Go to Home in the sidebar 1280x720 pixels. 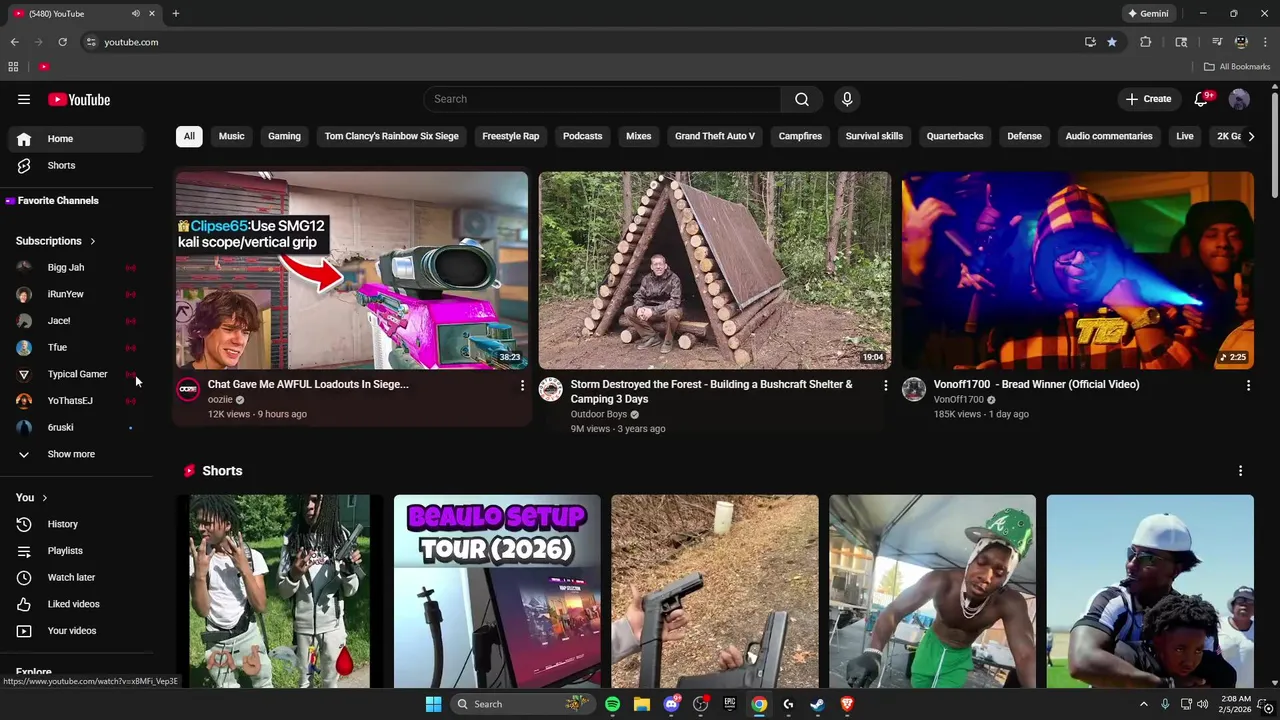76,139
